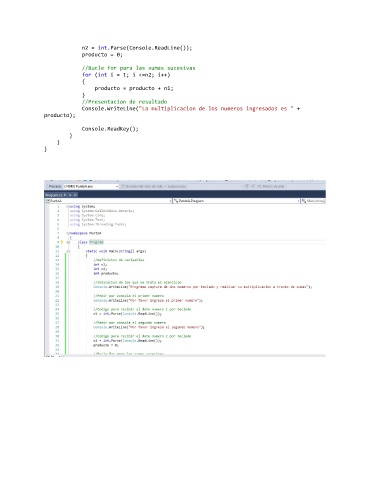Collapse the using directives outline block

[67, 207]
